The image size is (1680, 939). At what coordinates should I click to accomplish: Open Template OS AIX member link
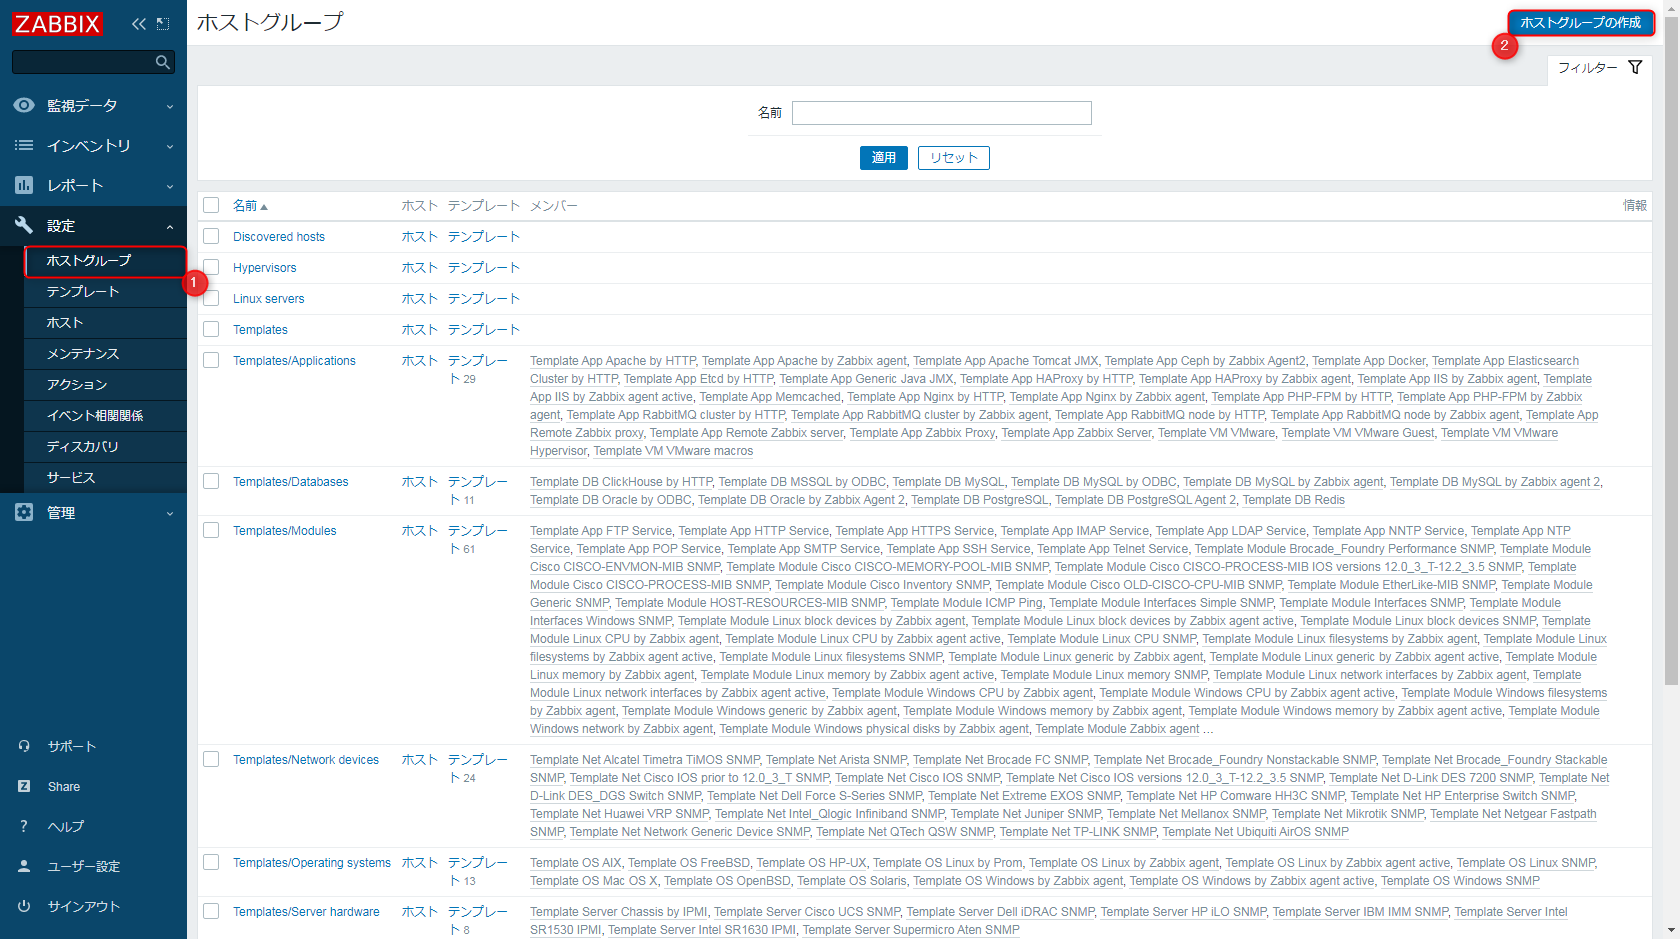[576, 863]
